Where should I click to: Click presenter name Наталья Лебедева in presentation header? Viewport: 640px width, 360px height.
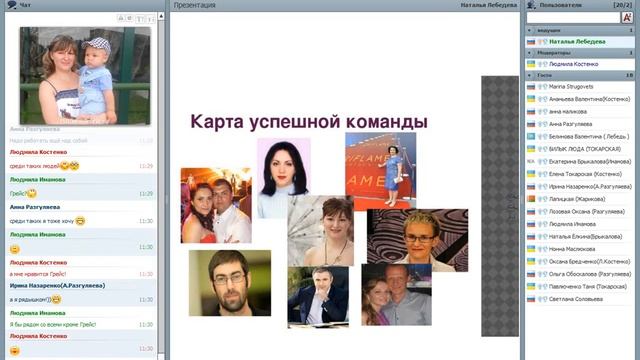tap(489, 5)
